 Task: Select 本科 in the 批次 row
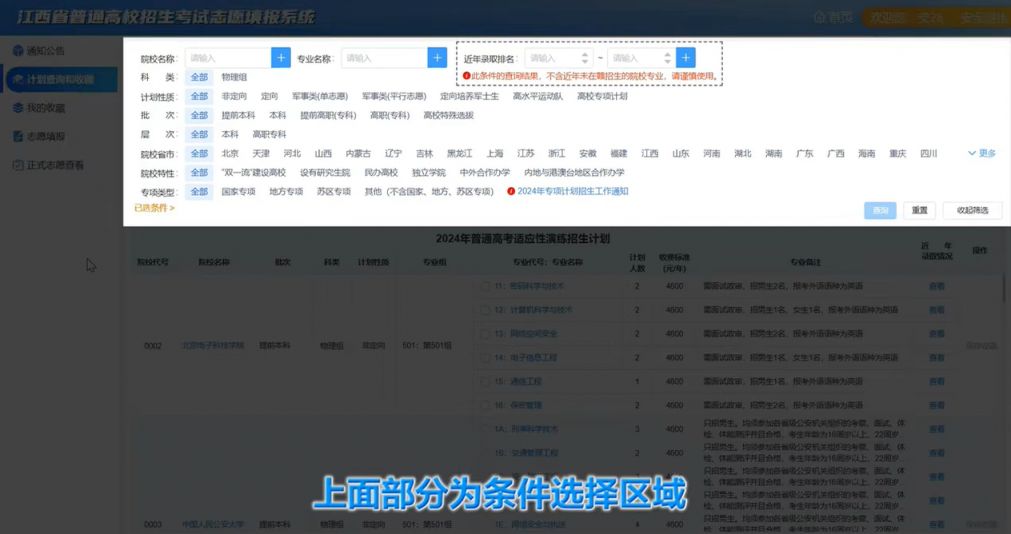pyautogui.click(x=278, y=115)
